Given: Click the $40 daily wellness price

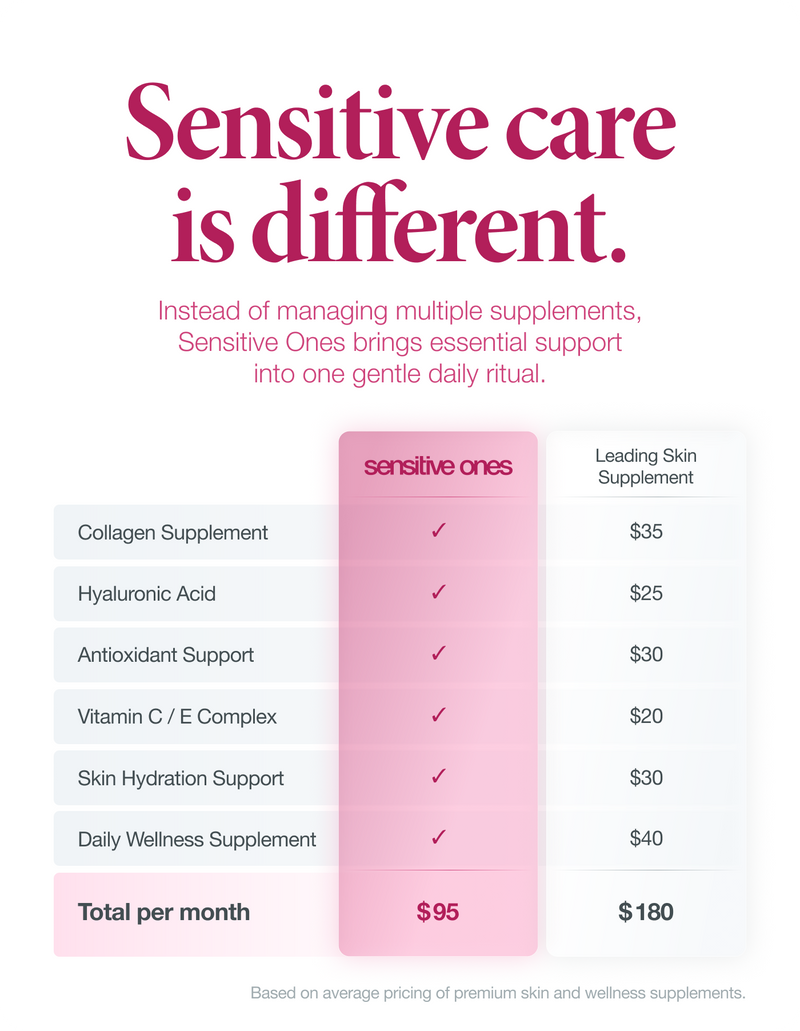Looking at the screenshot, I should 646,838.
